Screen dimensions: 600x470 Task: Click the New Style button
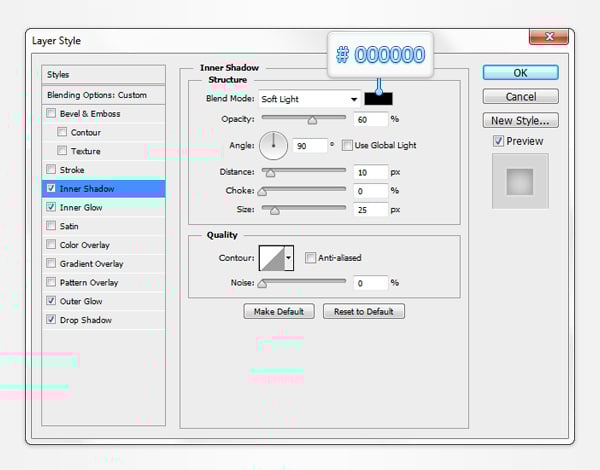(520, 121)
